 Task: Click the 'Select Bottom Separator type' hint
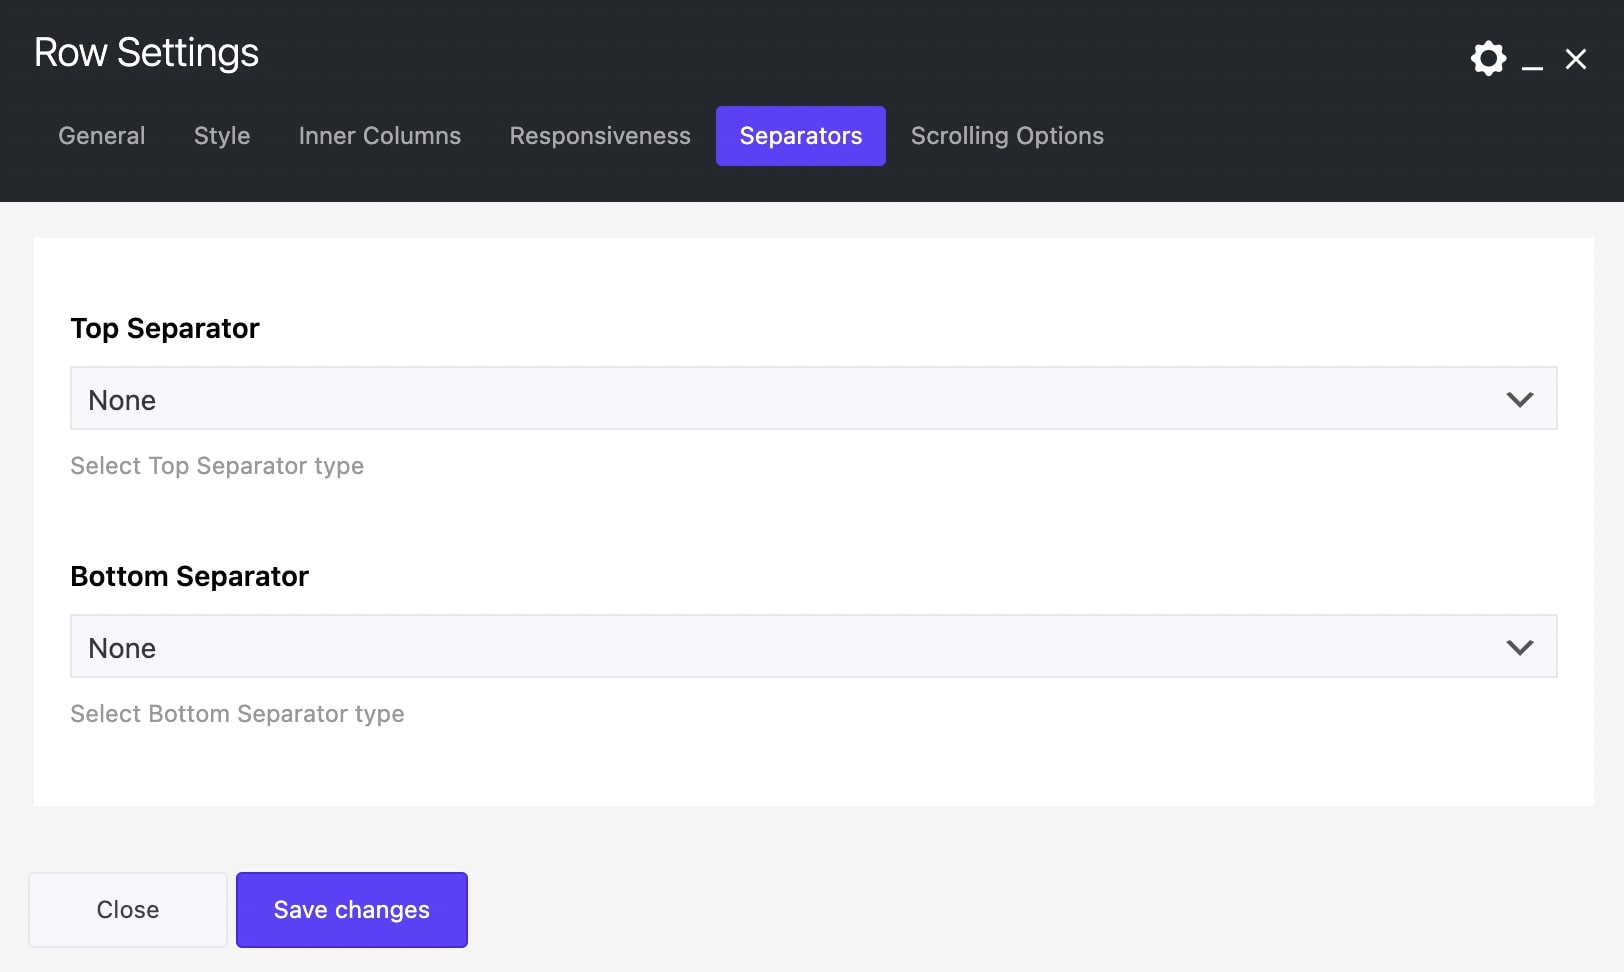[237, 714]
